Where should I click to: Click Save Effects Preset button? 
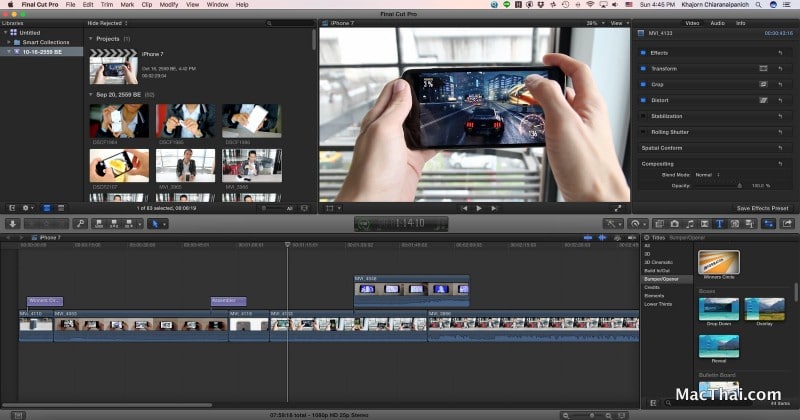coord(762,208)
